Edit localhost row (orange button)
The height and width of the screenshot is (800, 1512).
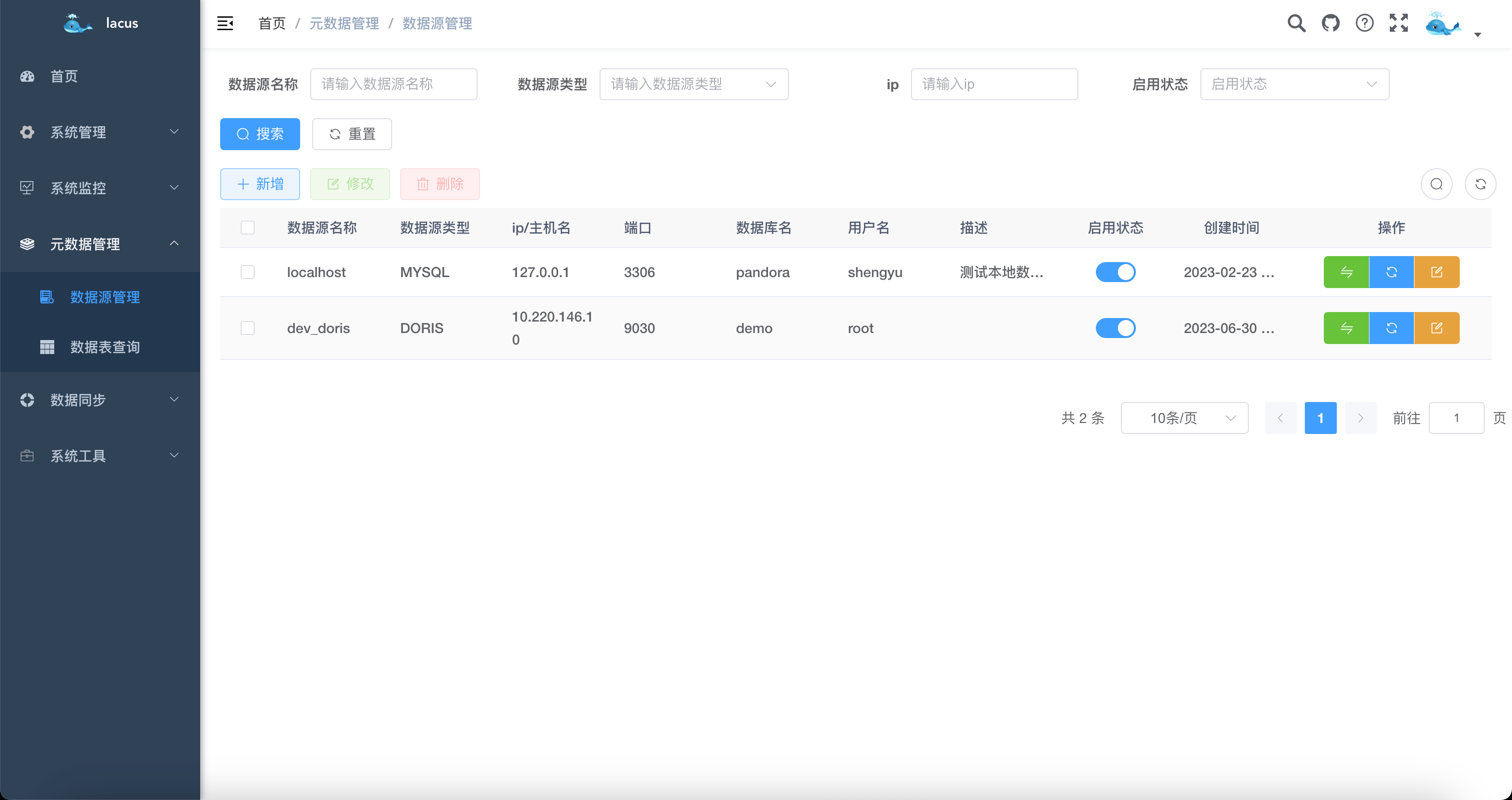(x=1437, y=272)
